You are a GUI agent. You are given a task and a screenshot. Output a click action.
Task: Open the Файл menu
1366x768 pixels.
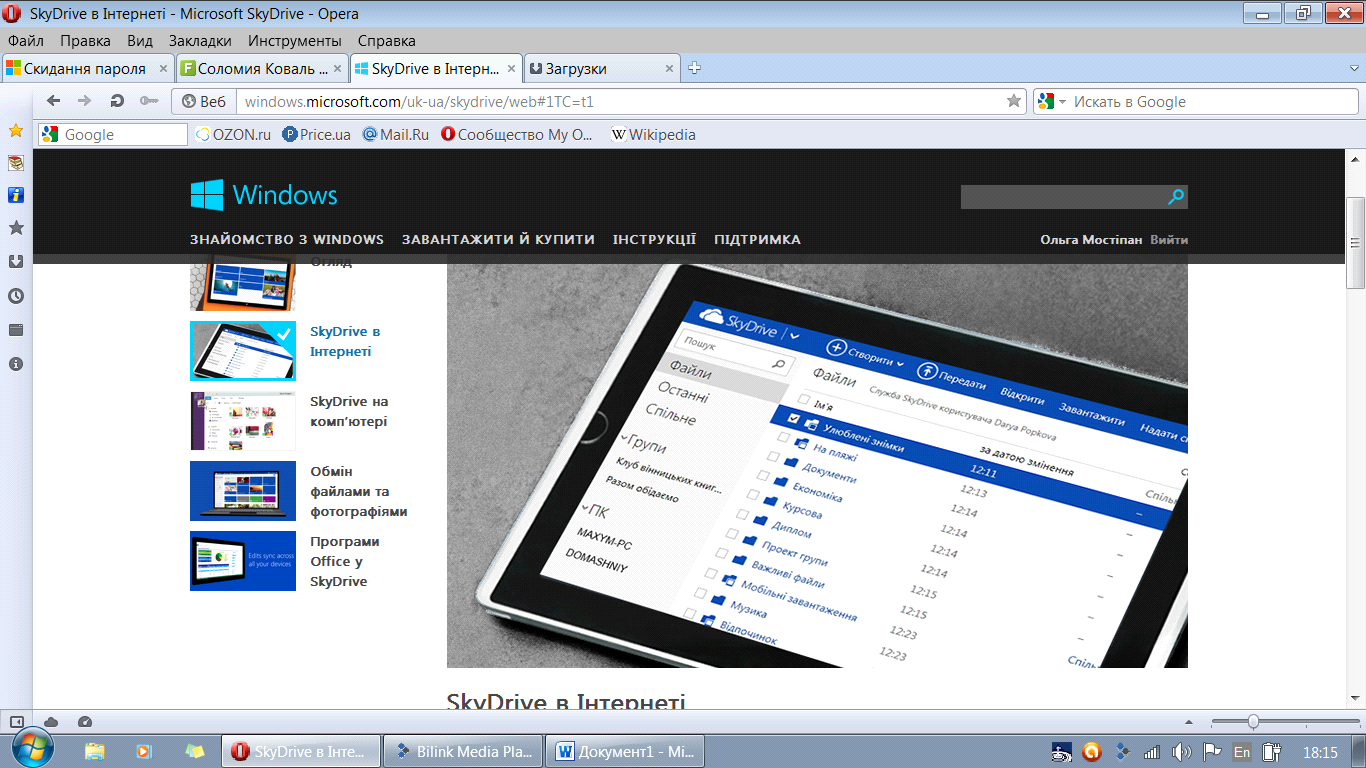click(x=26, y=41)
